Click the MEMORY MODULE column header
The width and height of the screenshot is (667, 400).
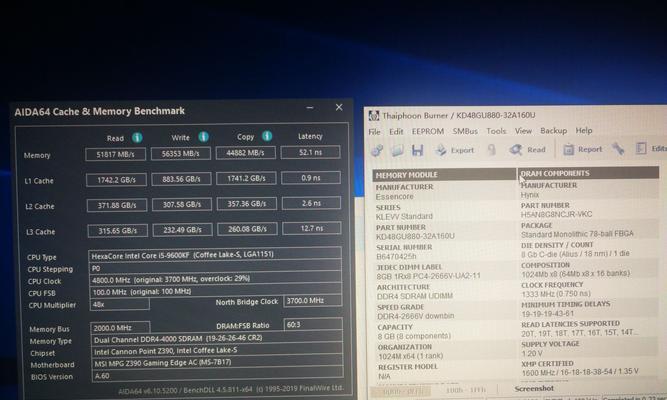click(444, 174)
